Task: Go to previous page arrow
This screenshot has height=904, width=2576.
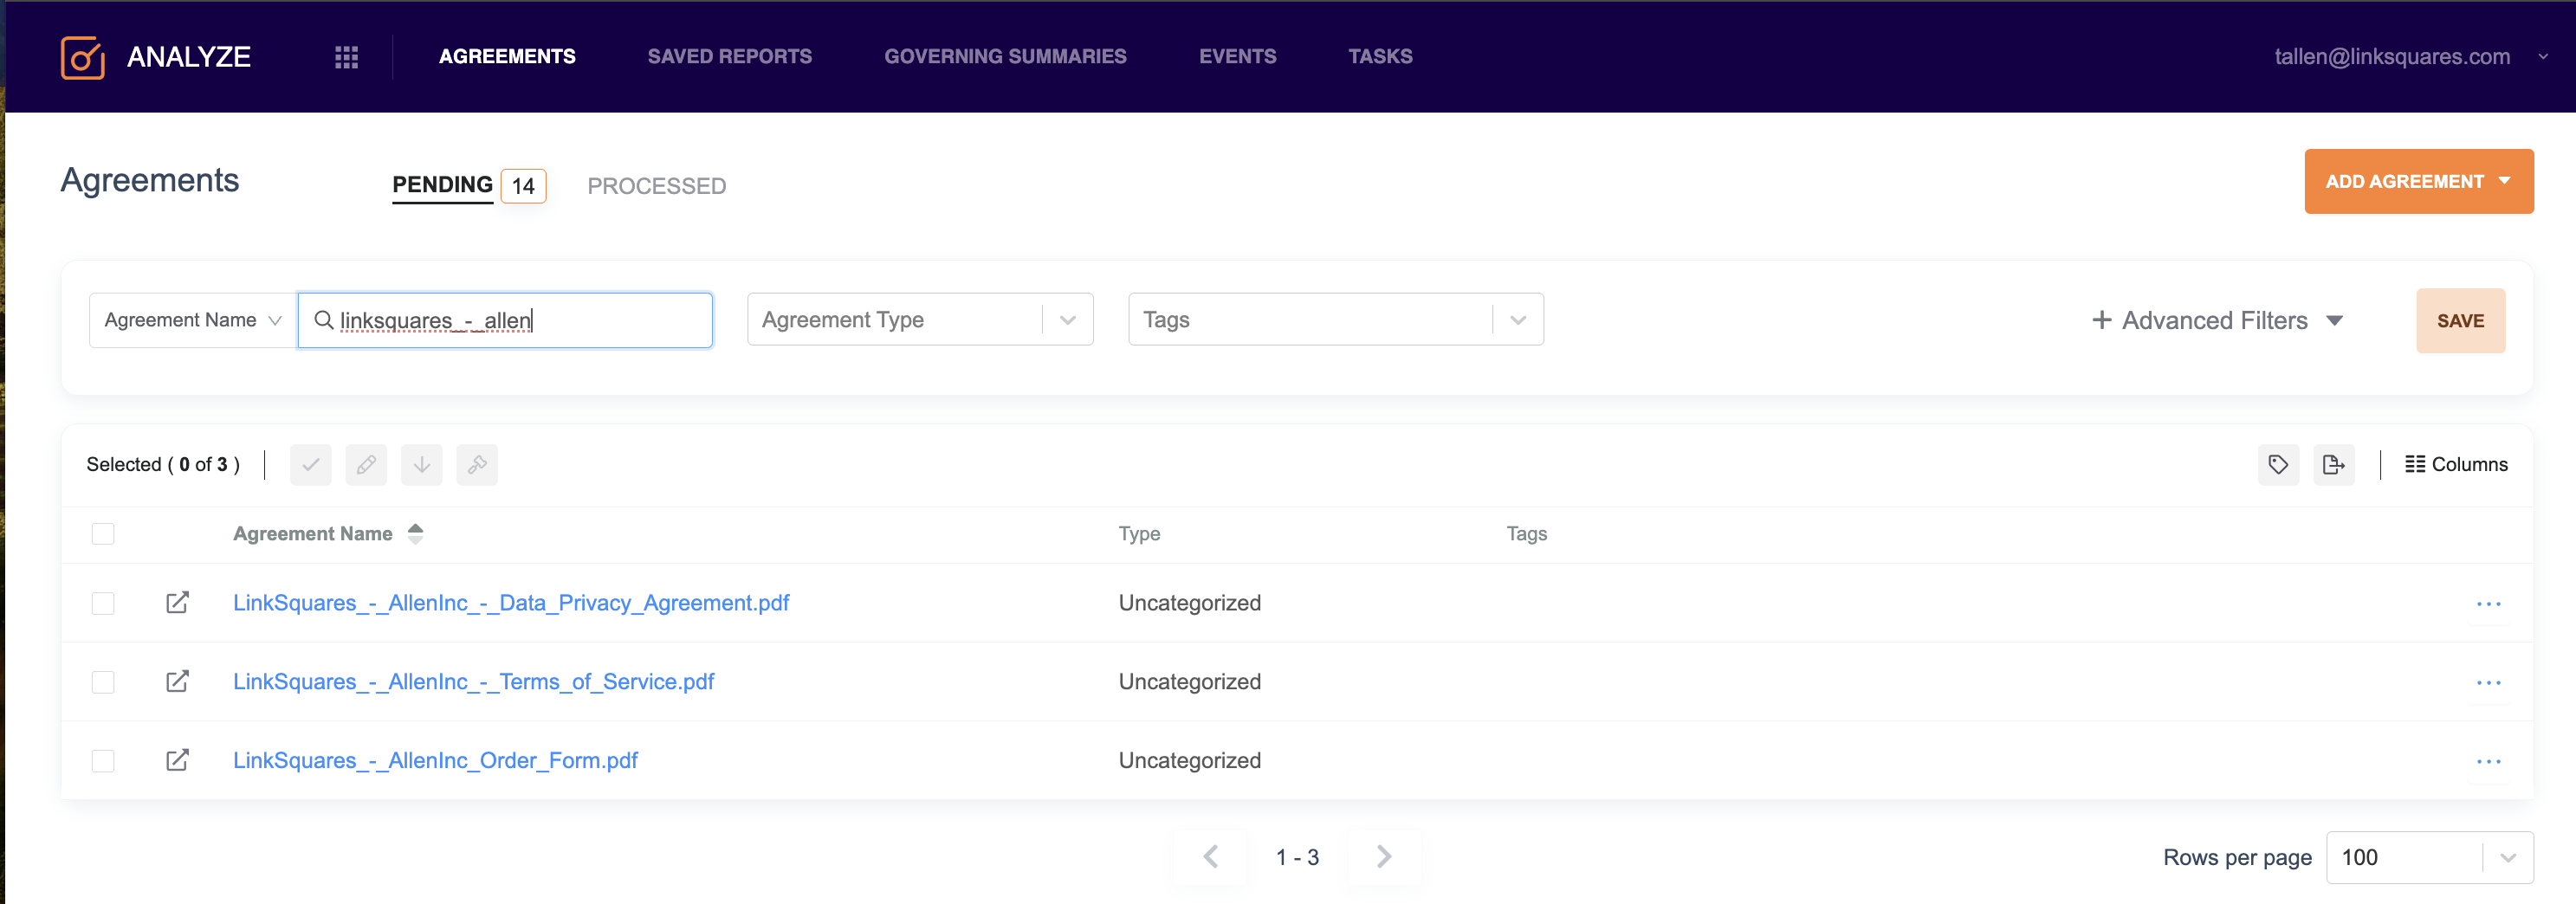Action: (x=1211, y=857)
